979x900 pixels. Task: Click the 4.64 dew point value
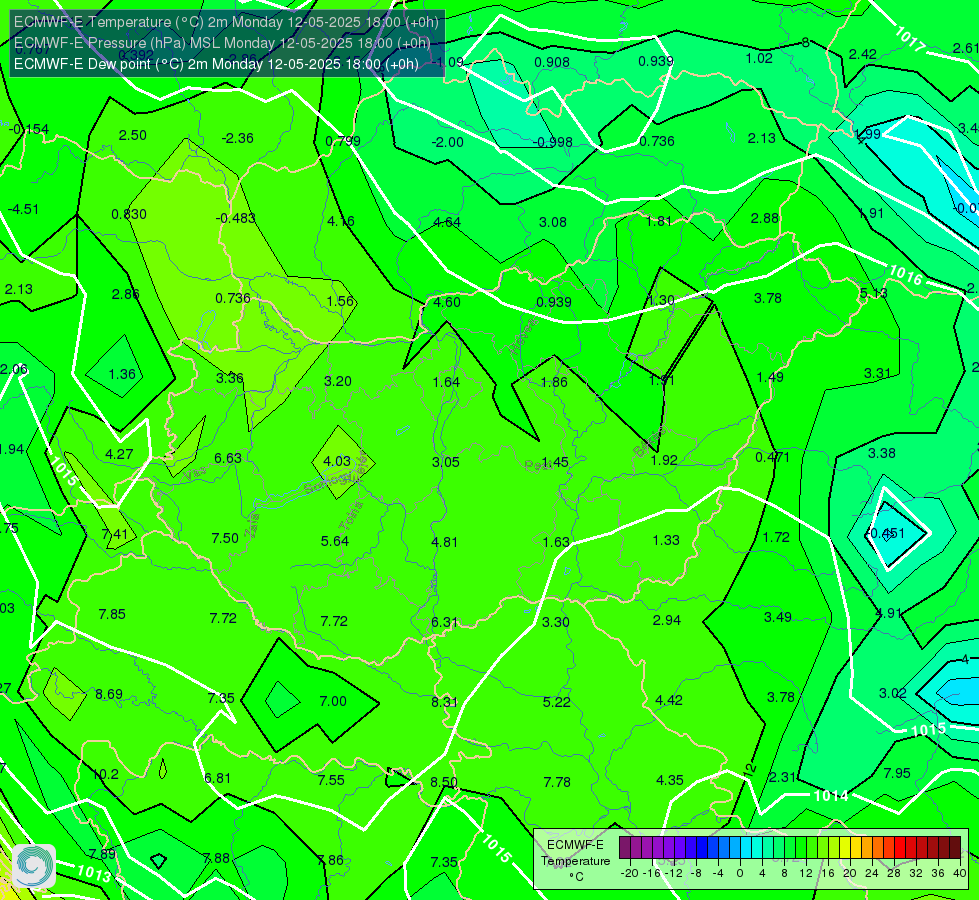coord(447,222)
